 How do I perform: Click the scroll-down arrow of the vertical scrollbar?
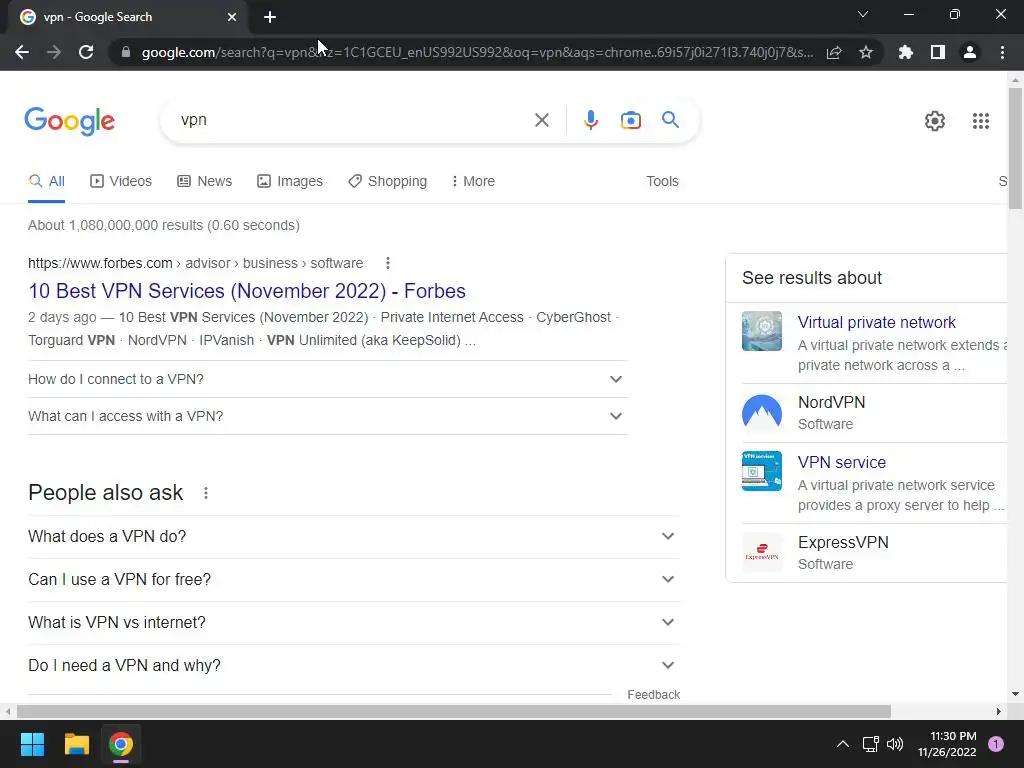[1015, 694]
